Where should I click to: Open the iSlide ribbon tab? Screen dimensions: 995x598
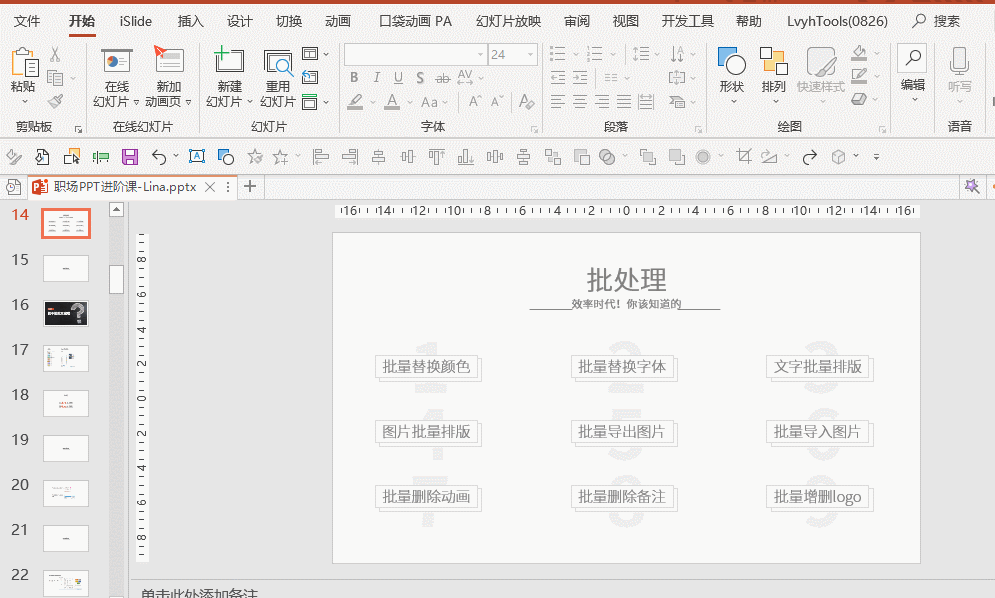(x=136, y=21)
